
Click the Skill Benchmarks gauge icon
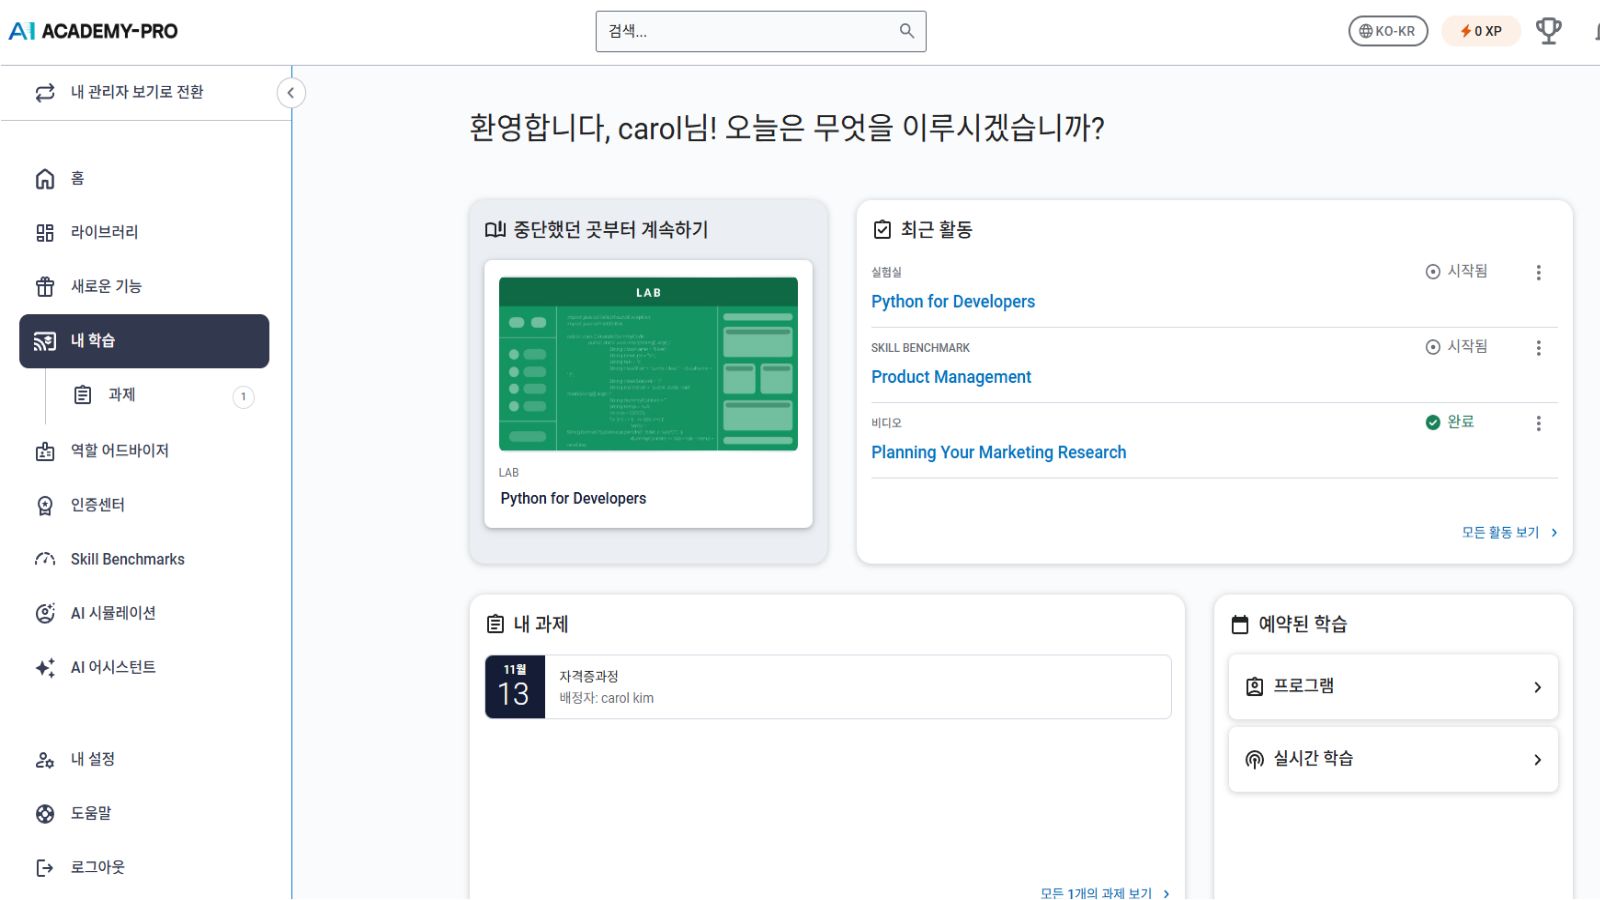tap(44, 558)
